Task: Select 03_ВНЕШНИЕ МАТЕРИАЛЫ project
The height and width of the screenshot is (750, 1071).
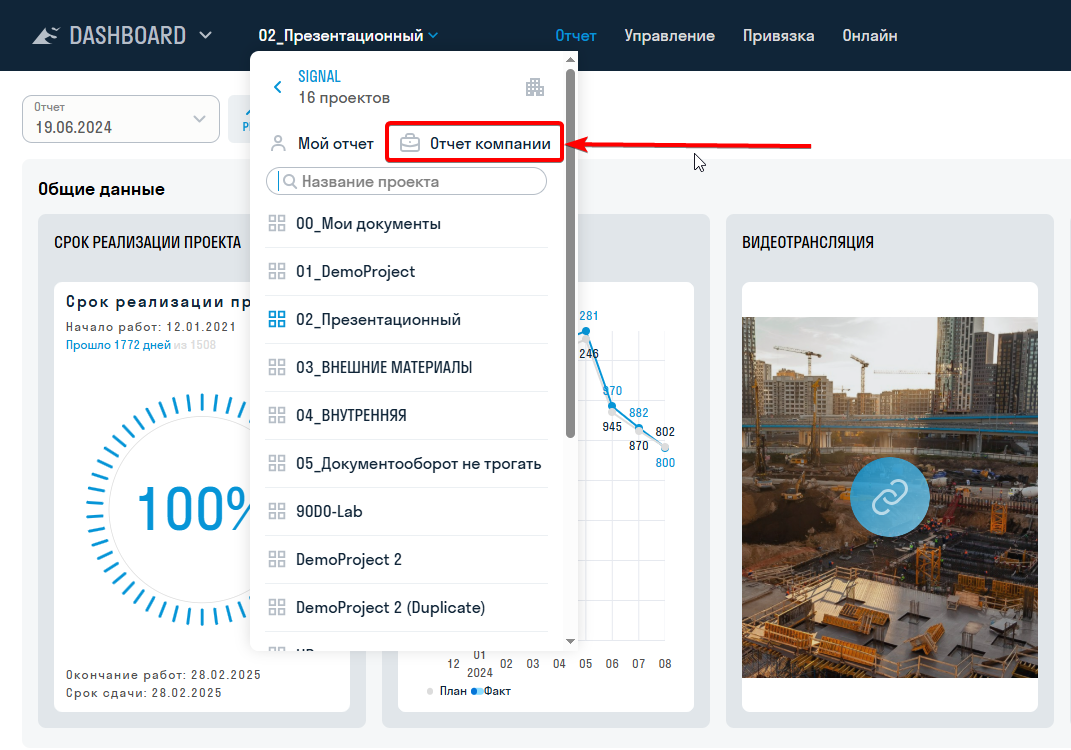Action: (x=384, y=368)
